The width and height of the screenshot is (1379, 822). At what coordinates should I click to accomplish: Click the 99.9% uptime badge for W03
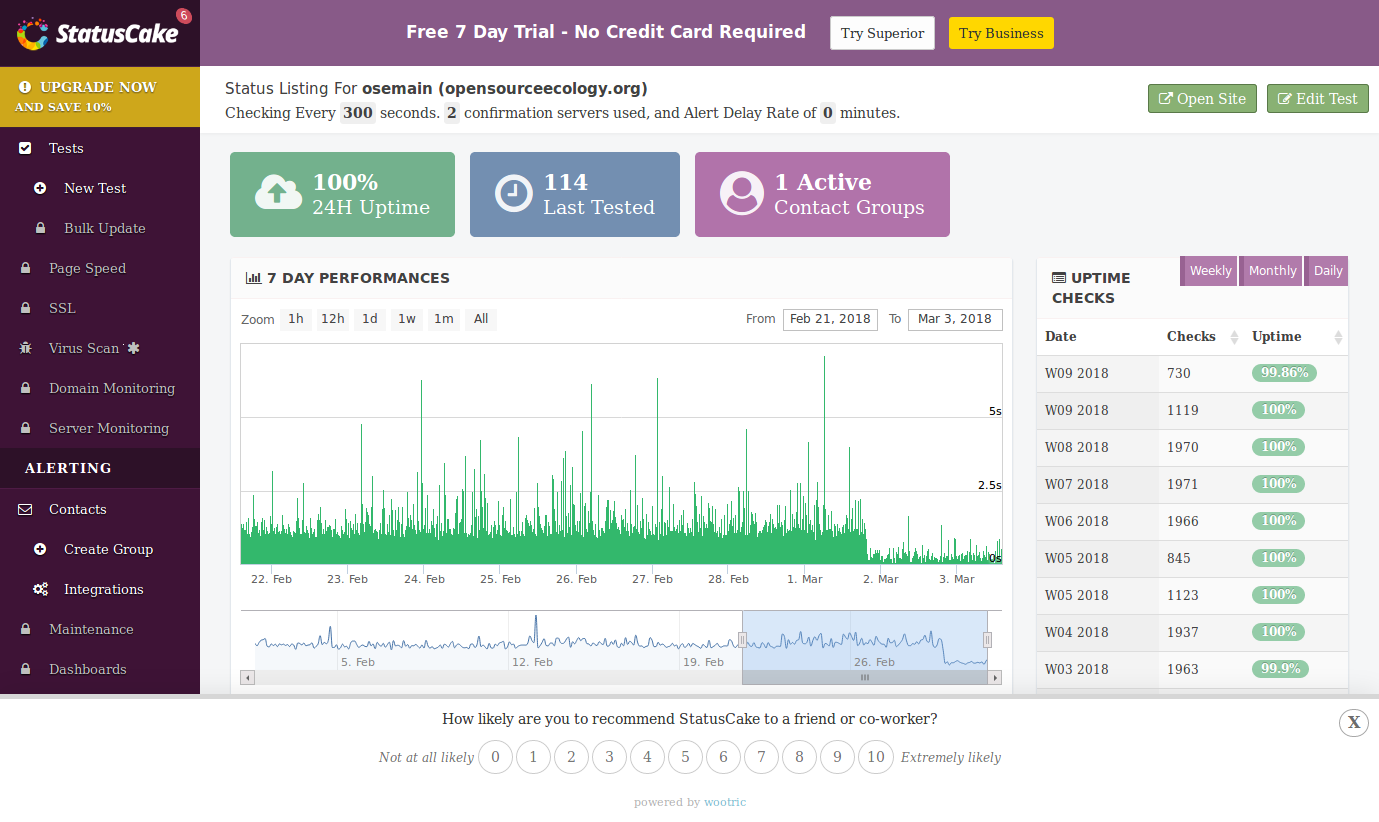tap(1280, 669)
